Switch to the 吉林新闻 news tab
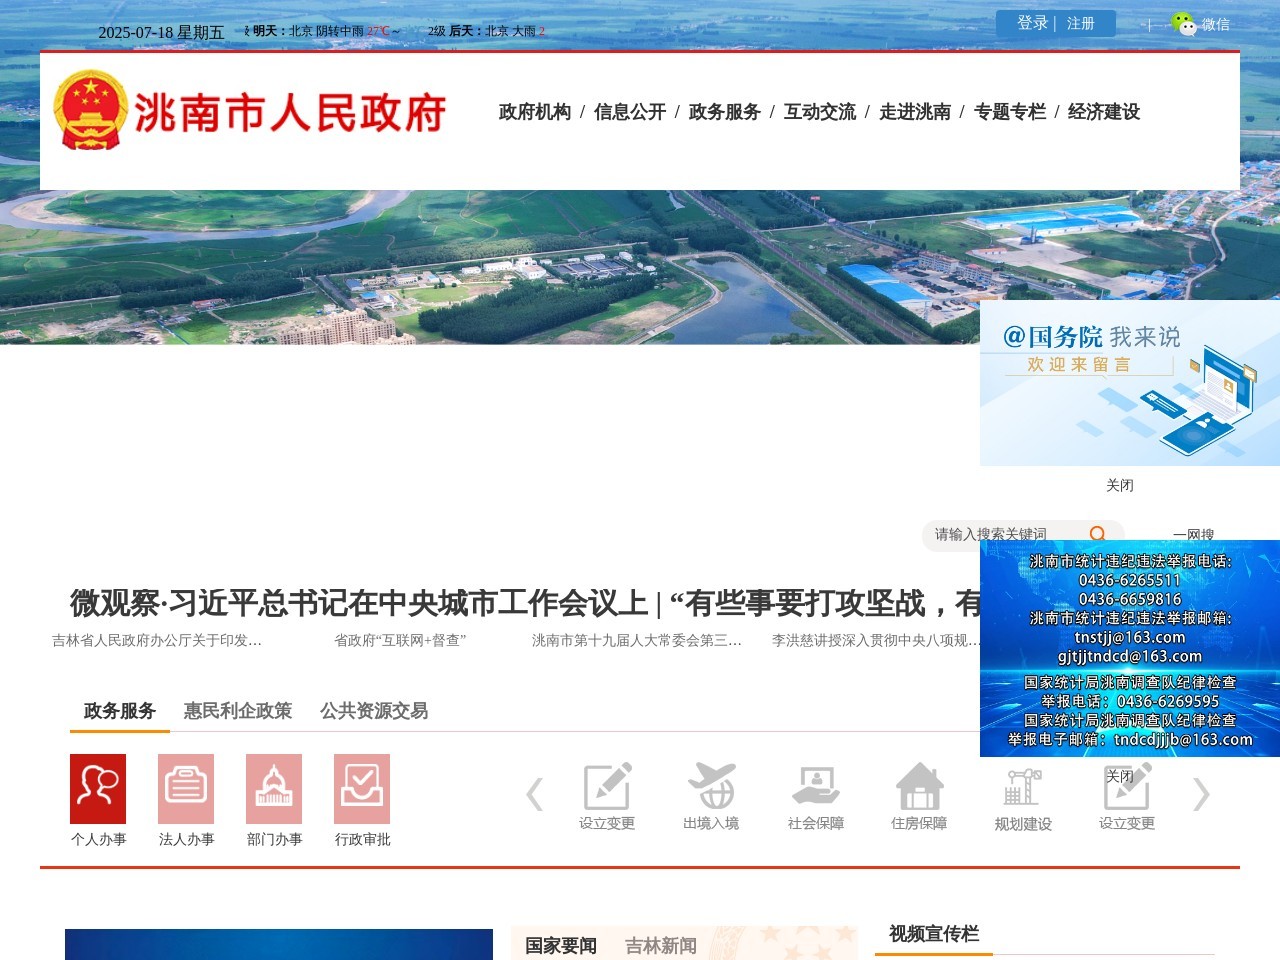This screenshot has height=960, width=1280. point(661,946)
